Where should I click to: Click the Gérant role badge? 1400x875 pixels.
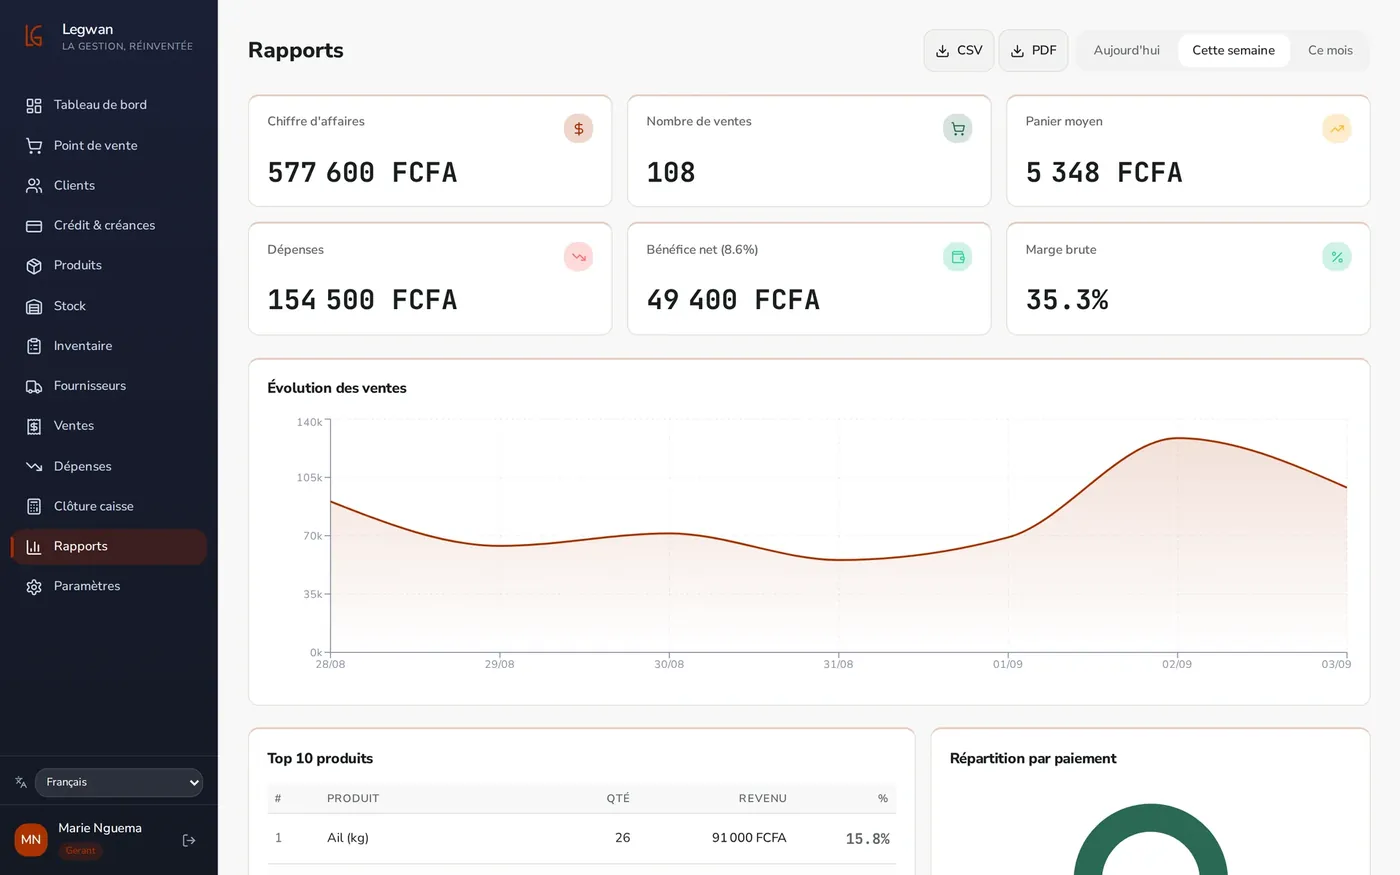point(81,851)
